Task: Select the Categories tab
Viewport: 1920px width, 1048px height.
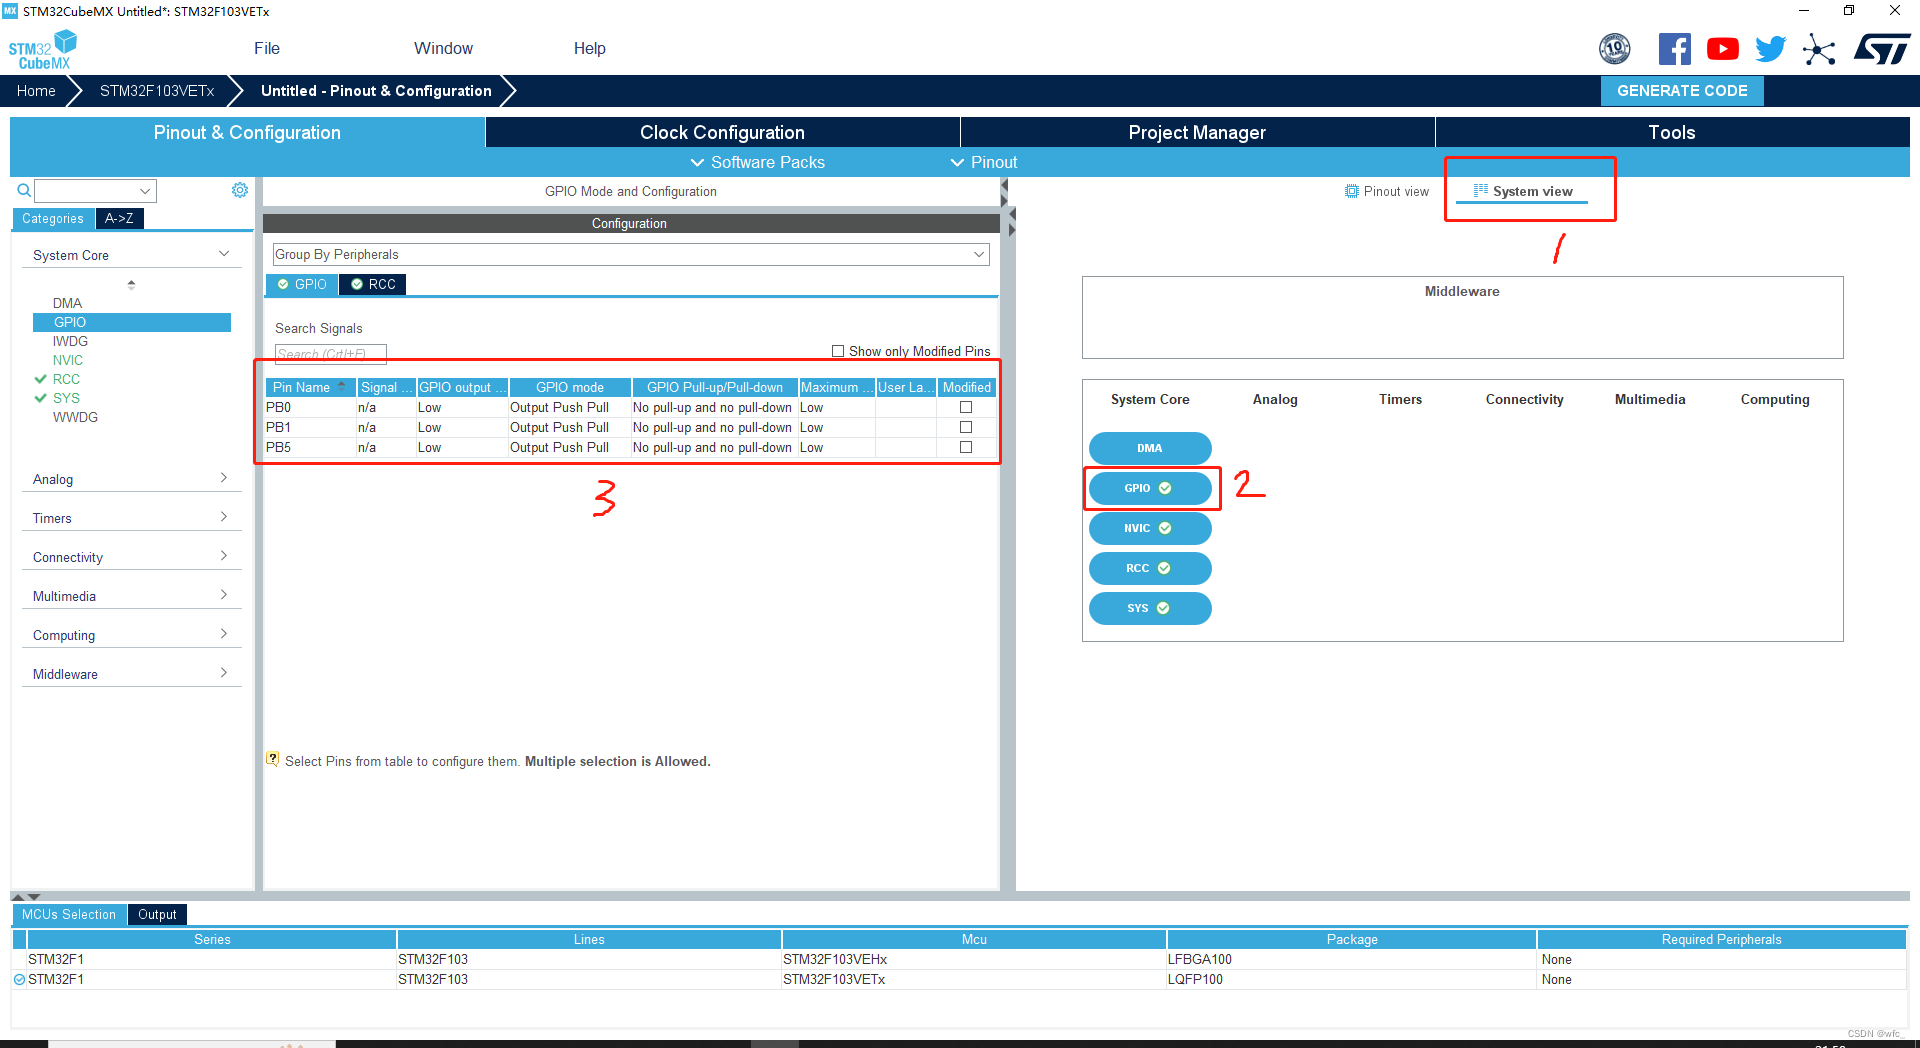Action: click(x=53, y=218)
